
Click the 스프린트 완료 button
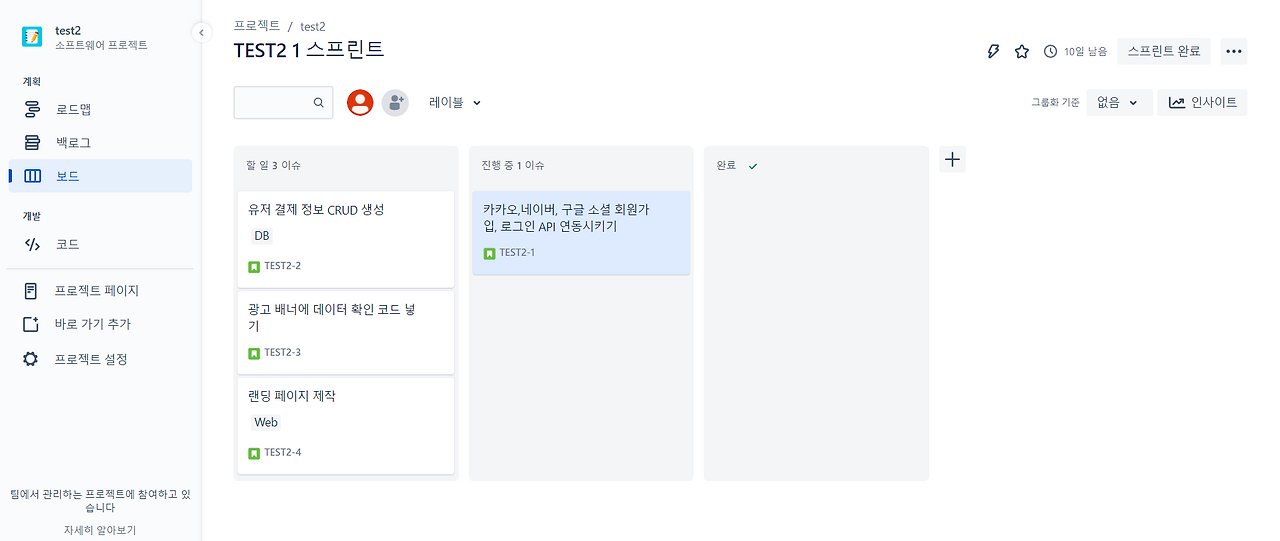point(1163,51)
